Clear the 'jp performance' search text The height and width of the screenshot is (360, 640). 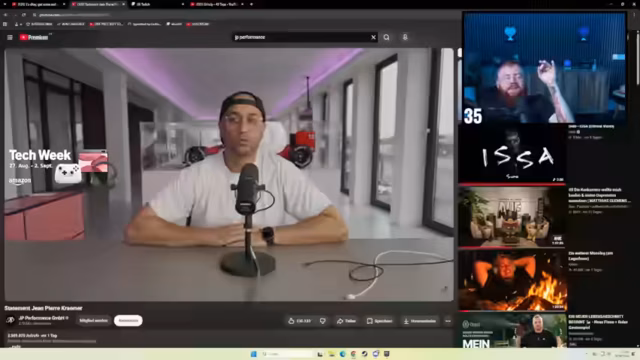tap(373, 37)
